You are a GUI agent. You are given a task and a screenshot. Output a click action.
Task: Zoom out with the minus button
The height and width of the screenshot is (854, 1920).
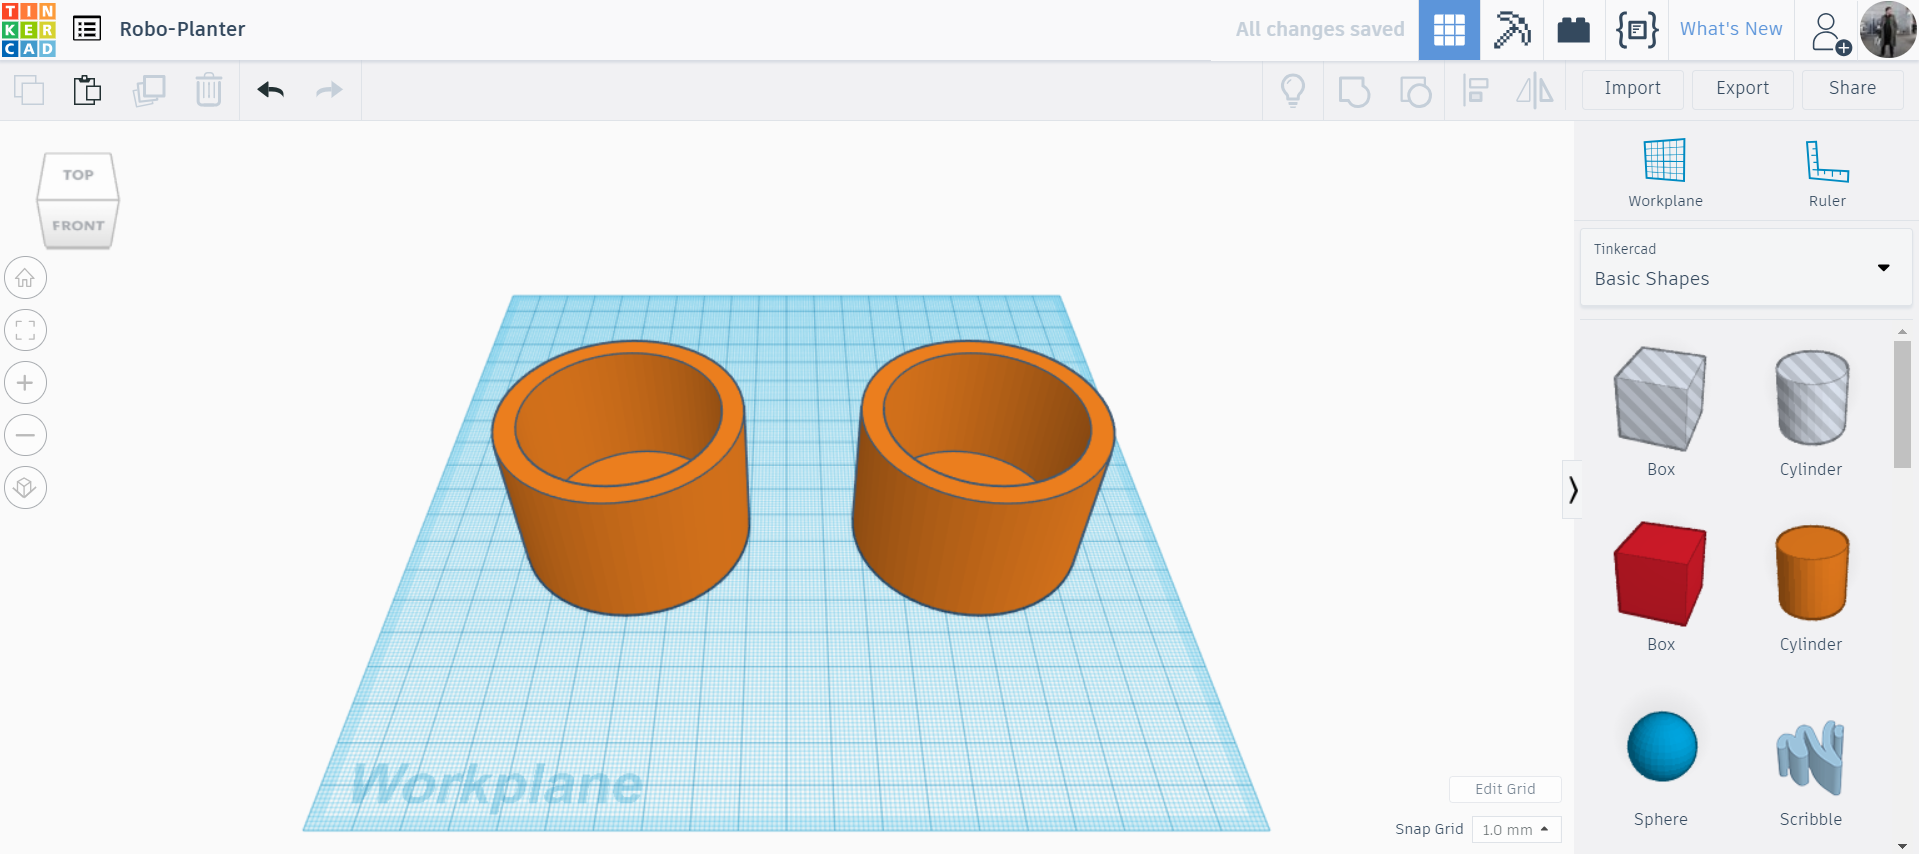(x=26, y=435)
